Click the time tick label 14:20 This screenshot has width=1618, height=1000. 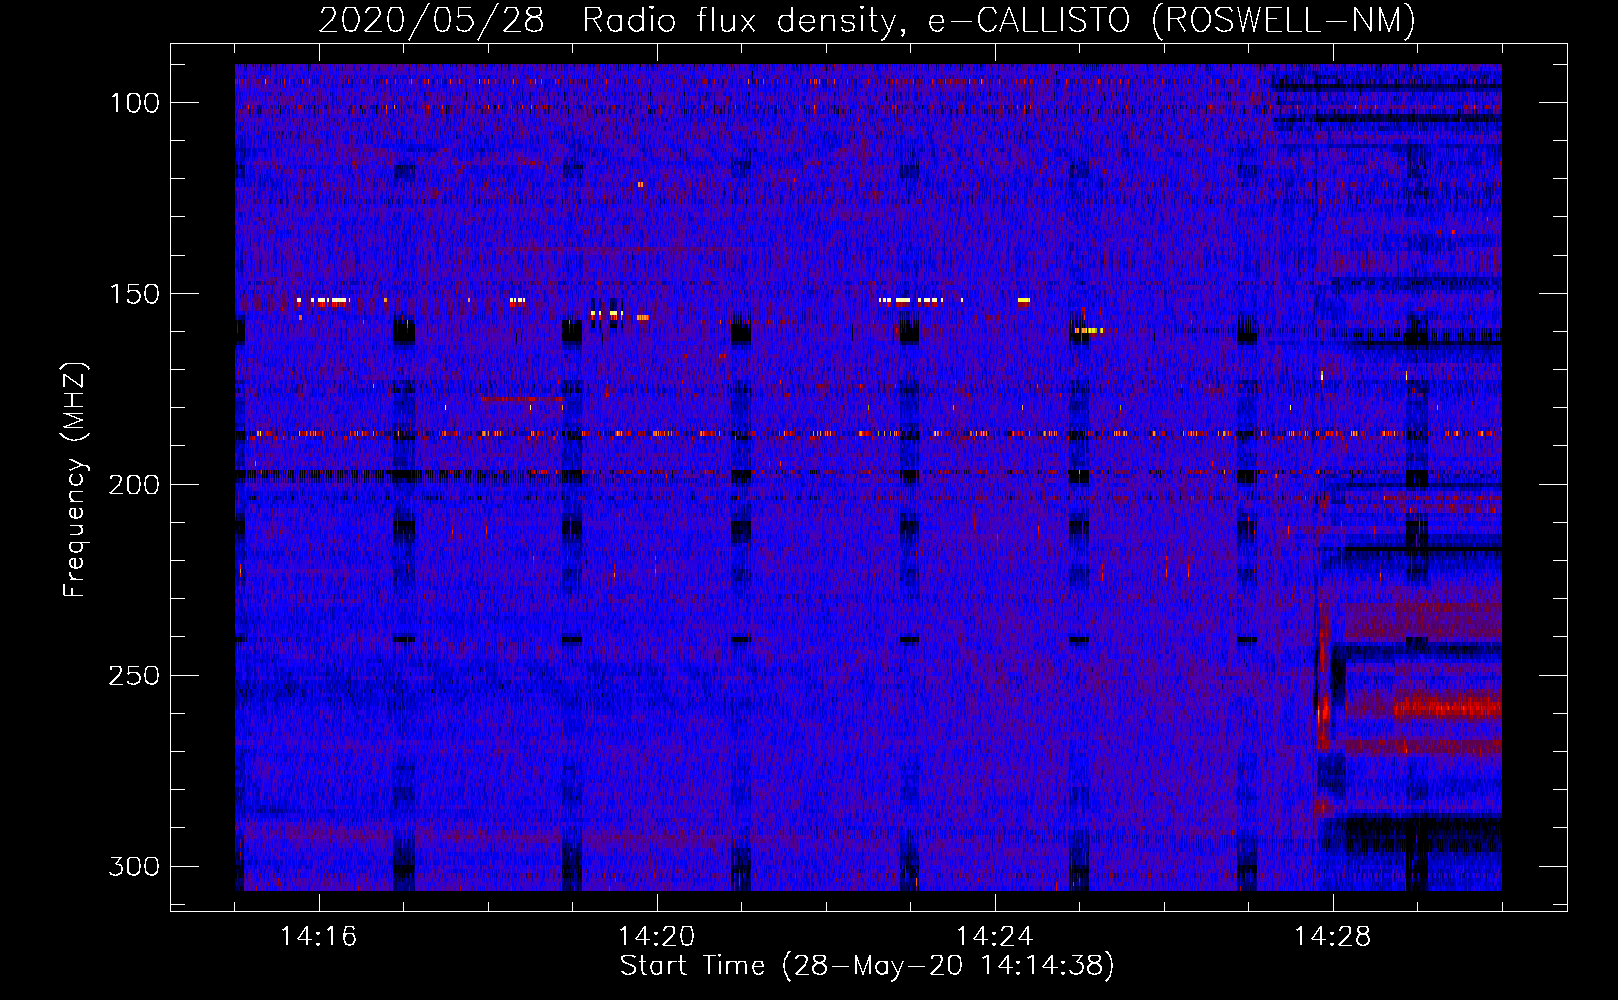[x=657, y=937]
